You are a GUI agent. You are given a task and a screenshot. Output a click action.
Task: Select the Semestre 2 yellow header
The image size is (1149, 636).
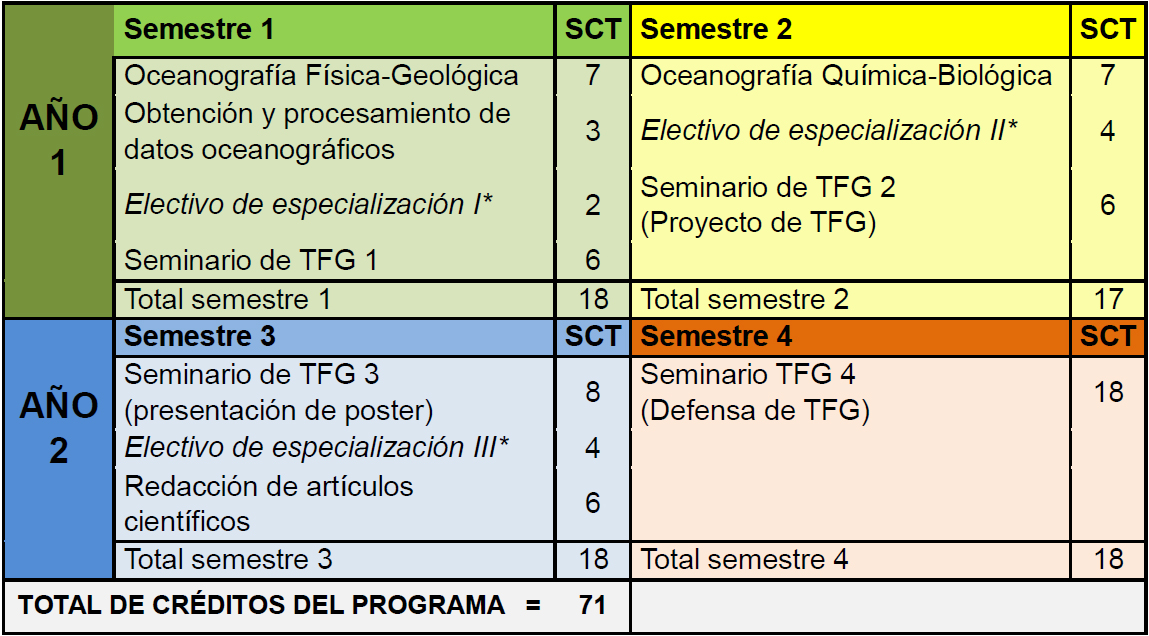716,30
